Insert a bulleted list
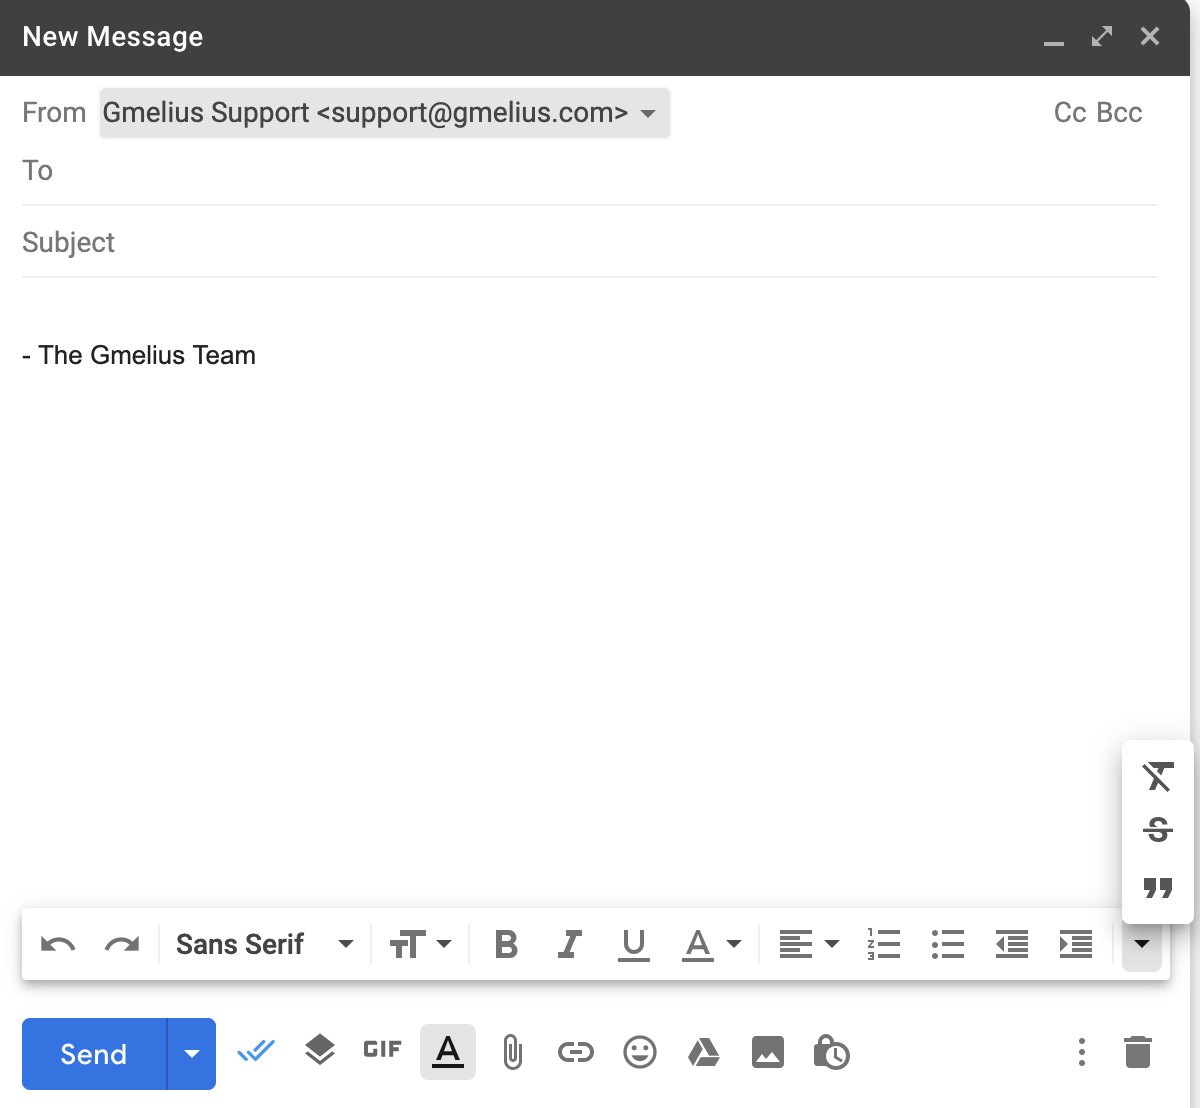The image size is (1200, 1108). 948,944
